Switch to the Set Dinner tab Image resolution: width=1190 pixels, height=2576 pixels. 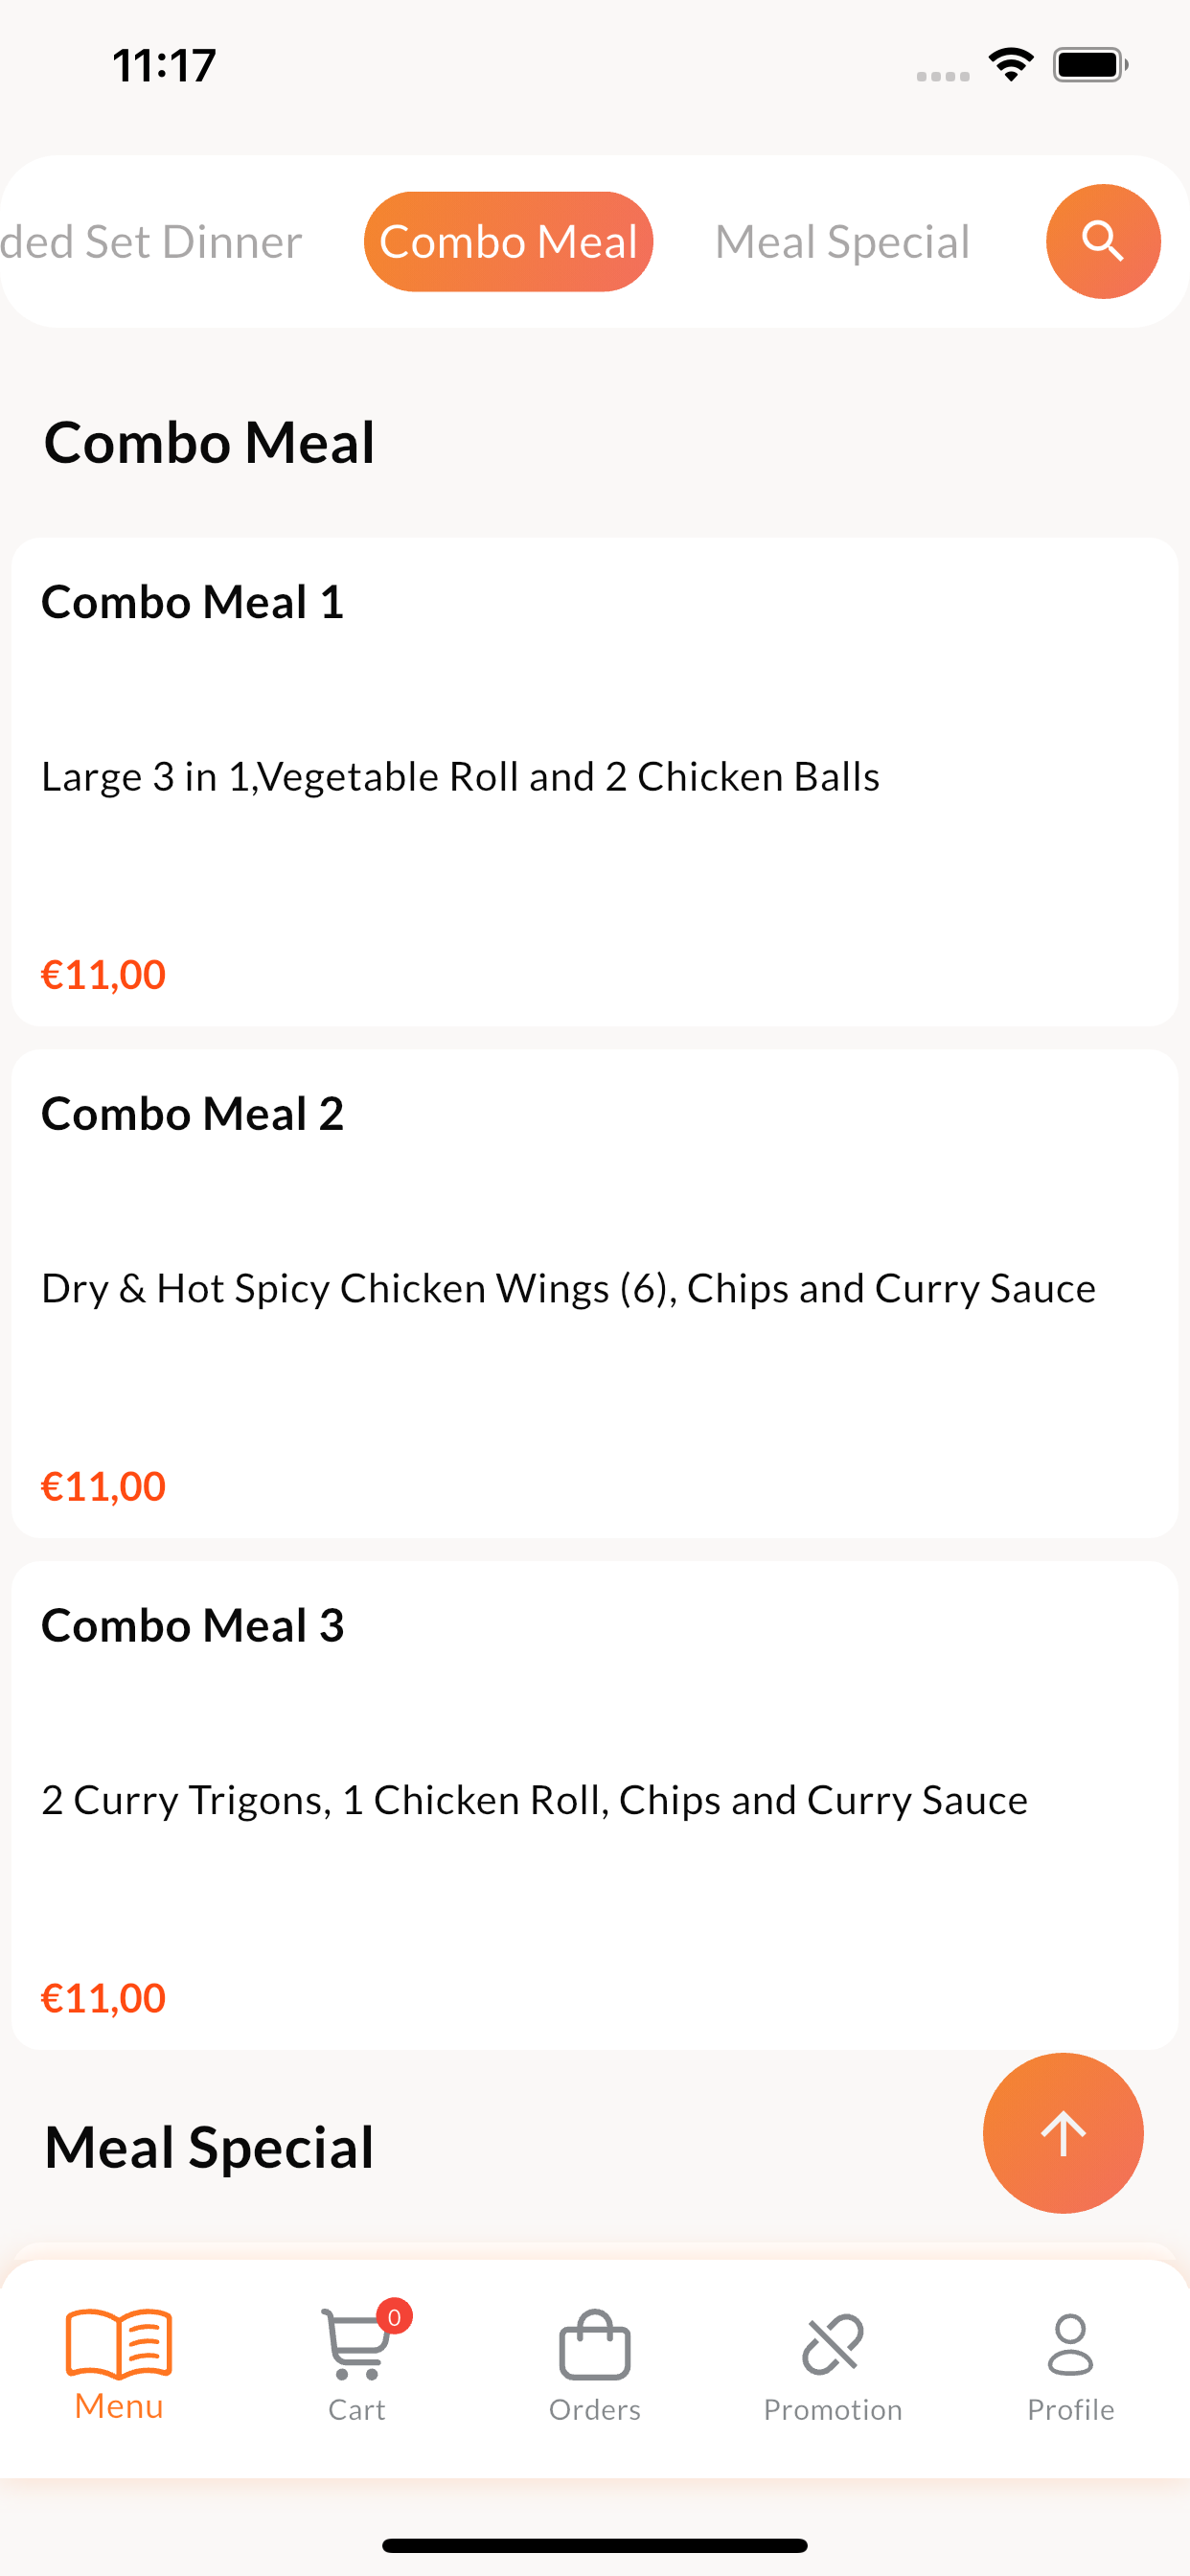coord(151,241)
